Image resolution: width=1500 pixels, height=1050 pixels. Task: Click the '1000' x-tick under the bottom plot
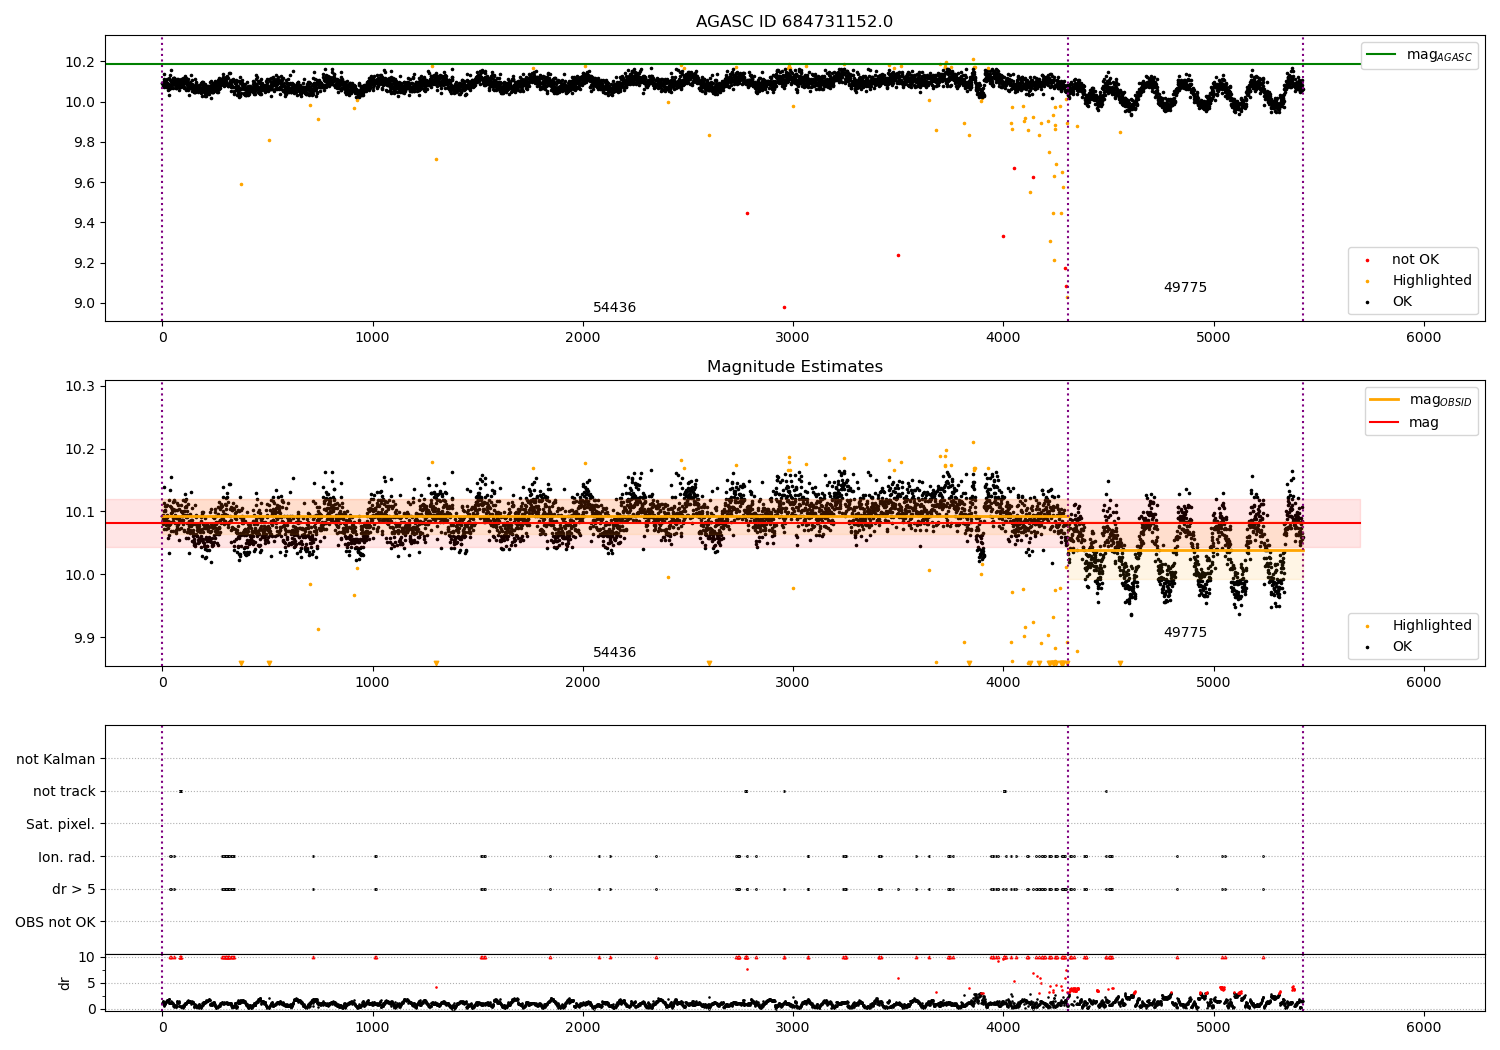tap(372, 1028)
